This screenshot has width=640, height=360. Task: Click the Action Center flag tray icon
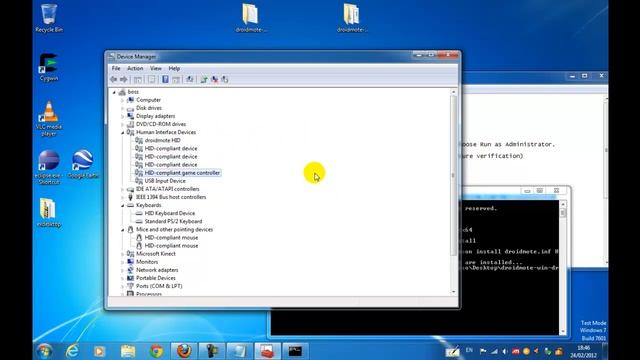coord(483,351)
